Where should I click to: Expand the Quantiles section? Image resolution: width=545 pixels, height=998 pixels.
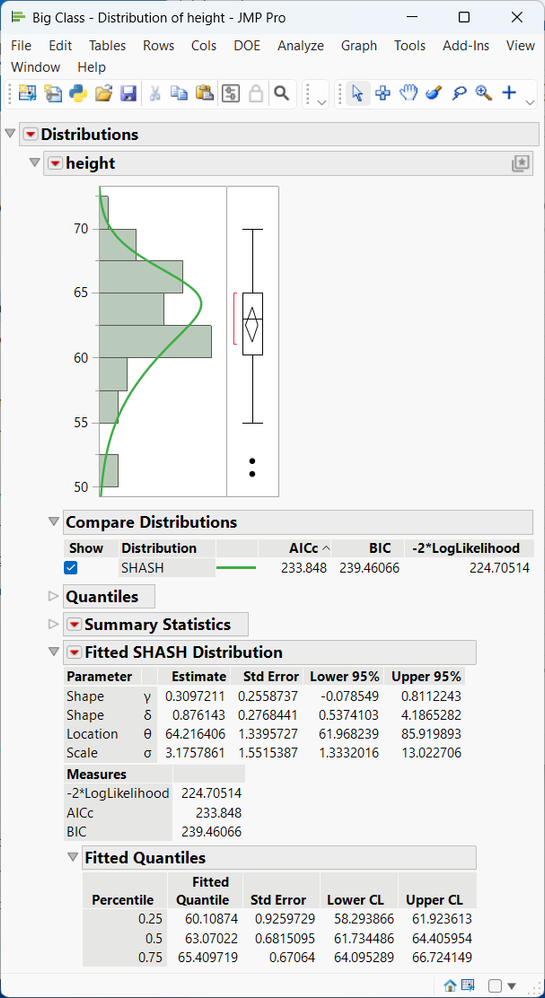(x=53, y=596)
